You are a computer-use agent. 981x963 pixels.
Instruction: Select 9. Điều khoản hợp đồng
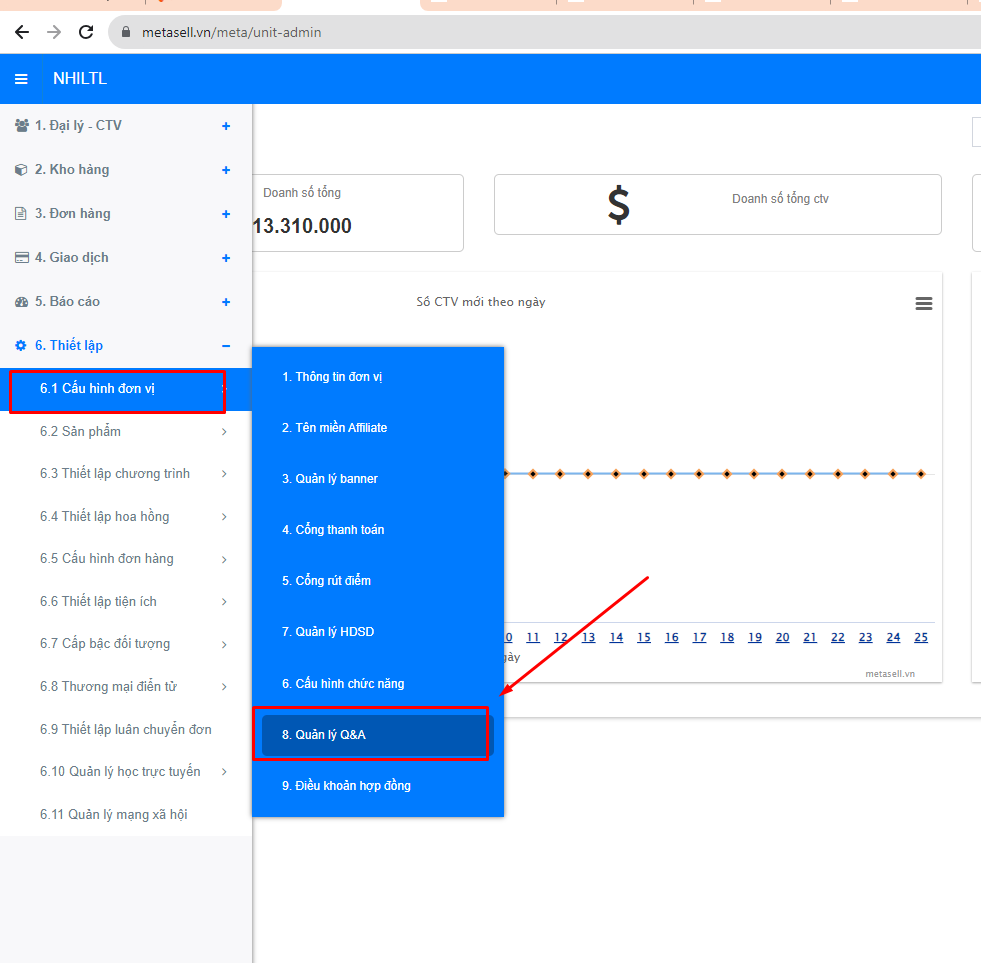pos(346,786)
